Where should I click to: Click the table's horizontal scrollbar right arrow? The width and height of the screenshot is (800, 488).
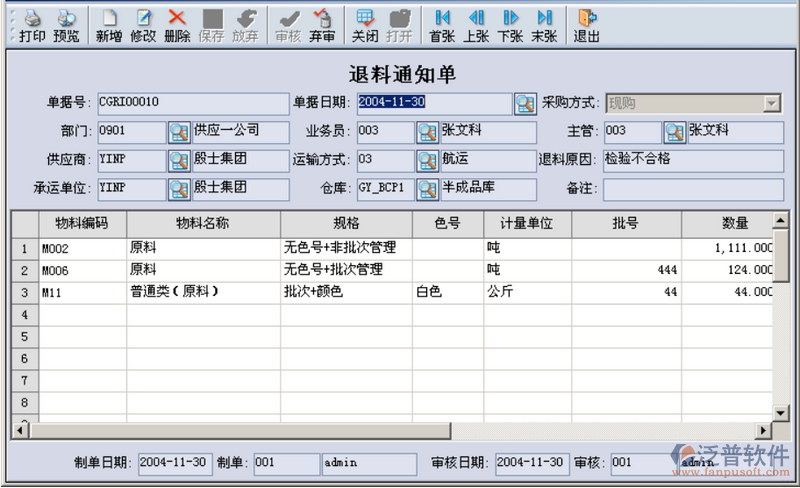tap(778, 430)
